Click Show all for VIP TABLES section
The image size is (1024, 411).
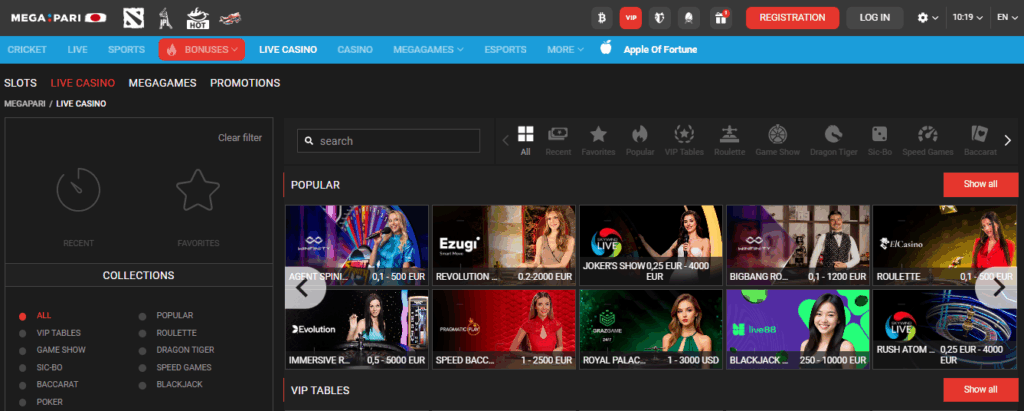(x=981, y=389)
